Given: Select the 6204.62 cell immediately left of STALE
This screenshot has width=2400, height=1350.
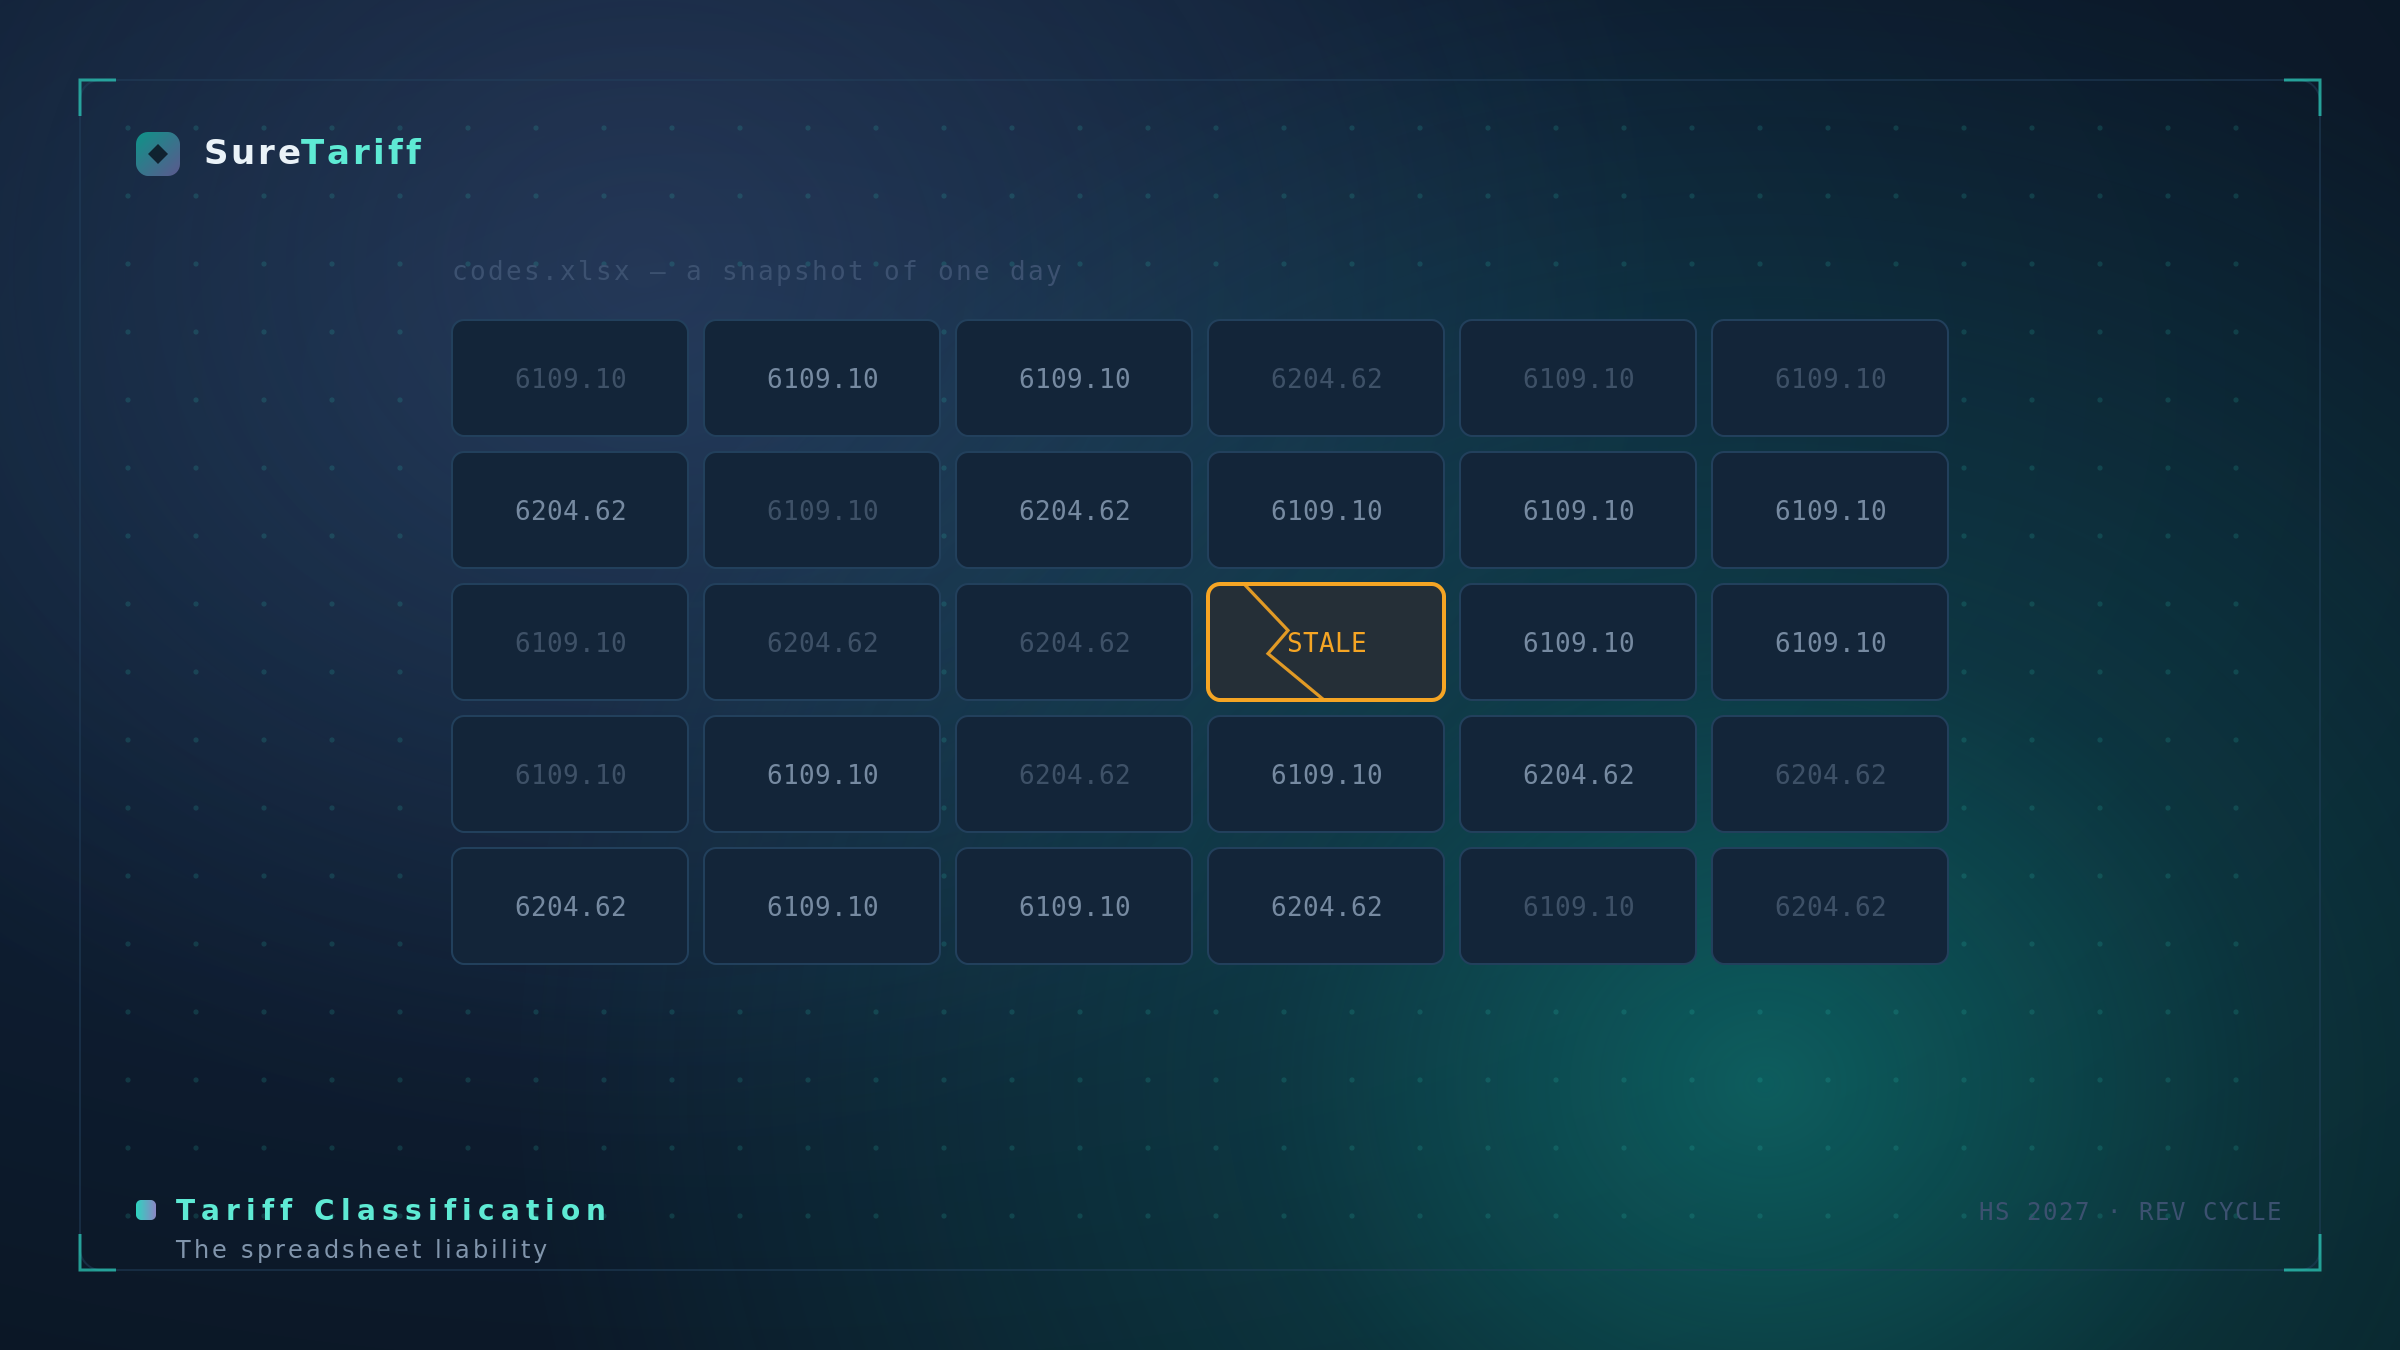Looking at the screenshot, I should point(1074,642).
